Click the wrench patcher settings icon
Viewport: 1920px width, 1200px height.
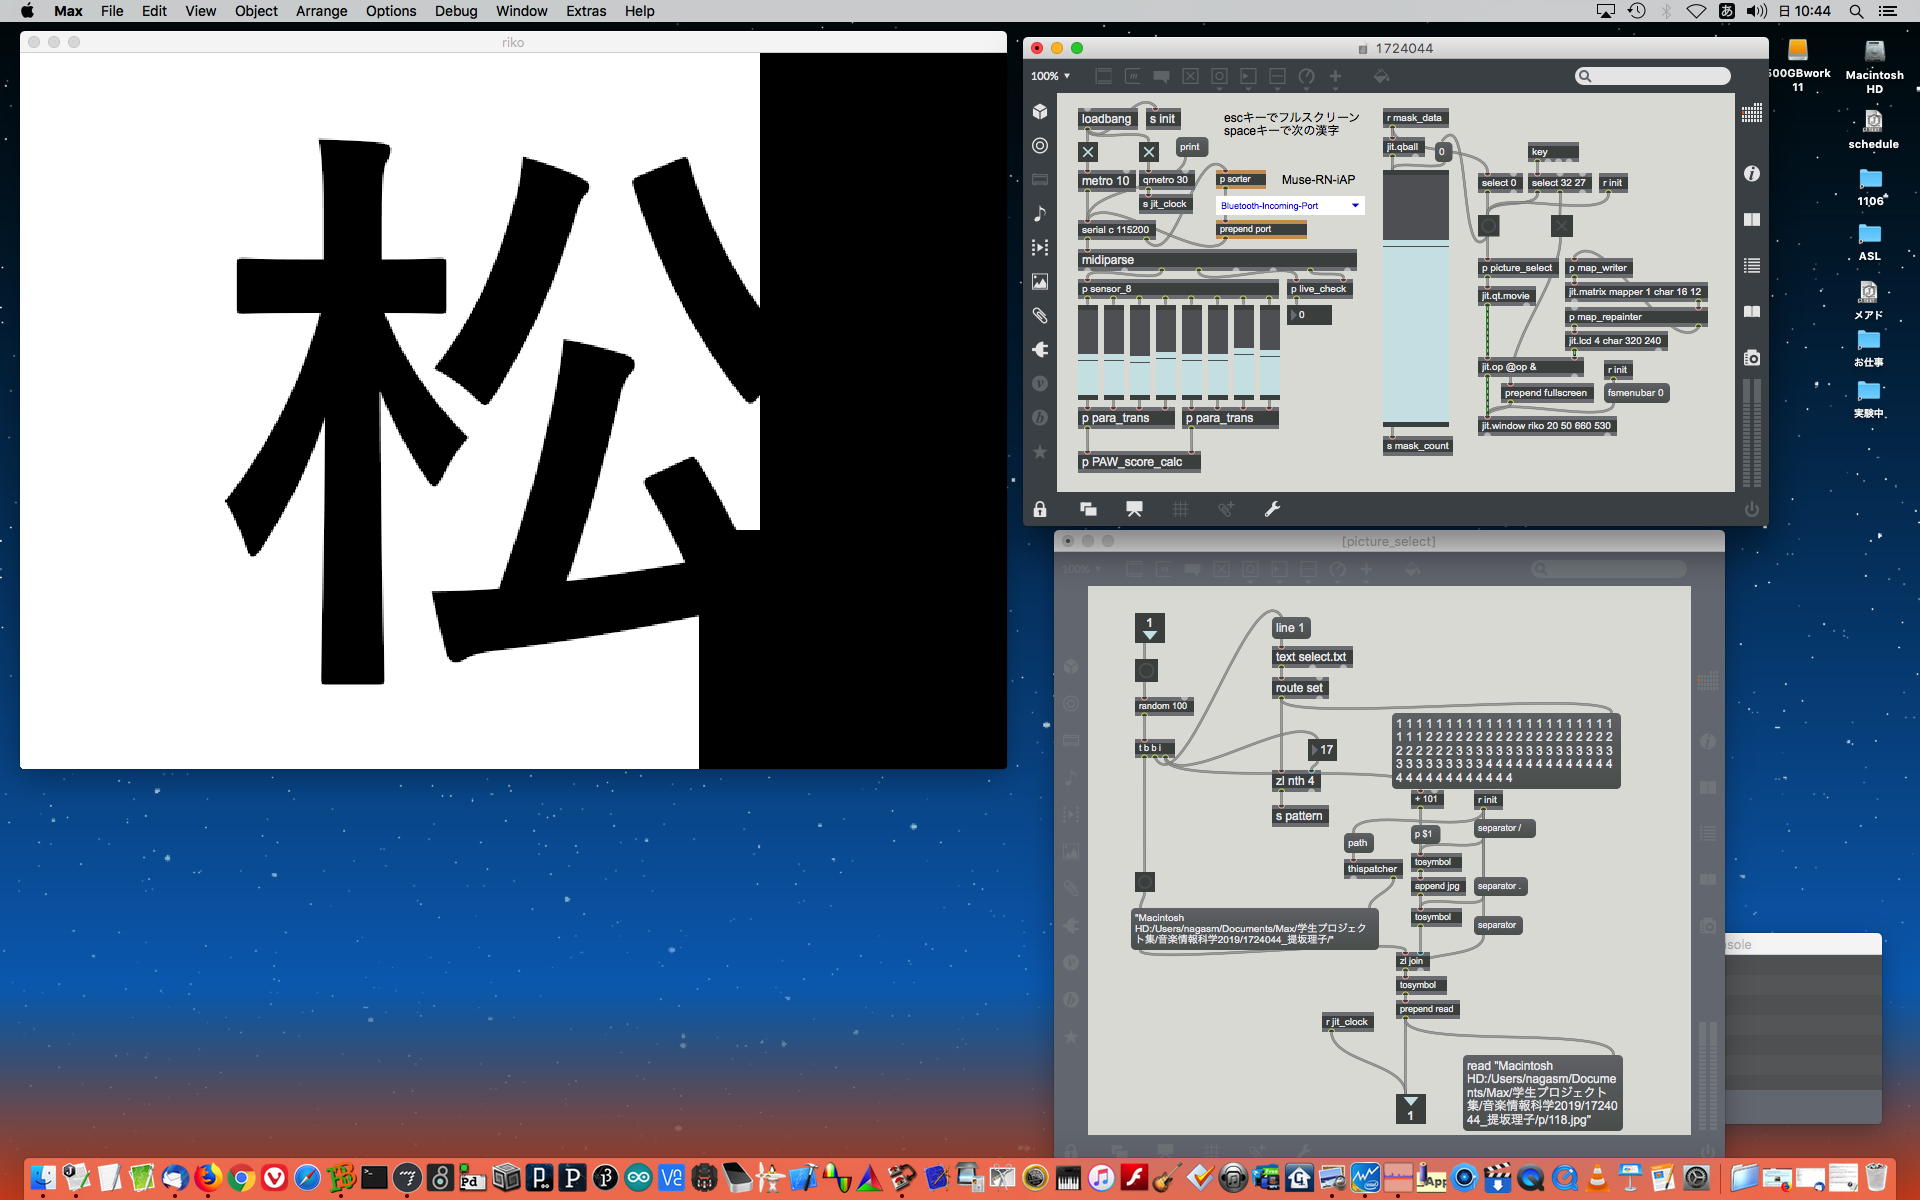(x=1272, y=510)
